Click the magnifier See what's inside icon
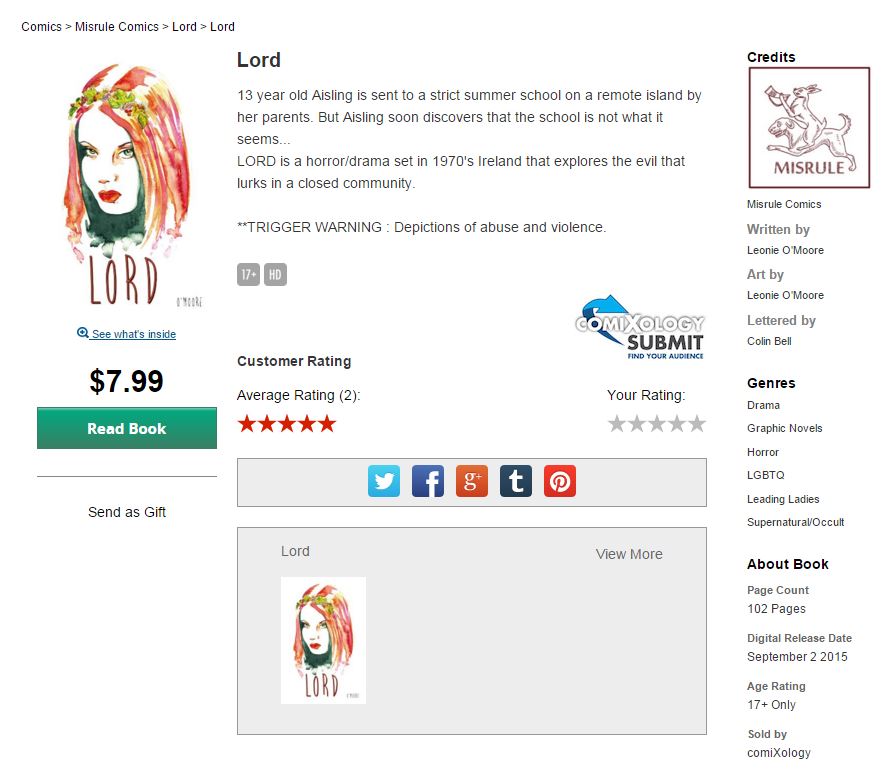Image resolution: width=896 pixels, height=772 pixels. point(82,333)
